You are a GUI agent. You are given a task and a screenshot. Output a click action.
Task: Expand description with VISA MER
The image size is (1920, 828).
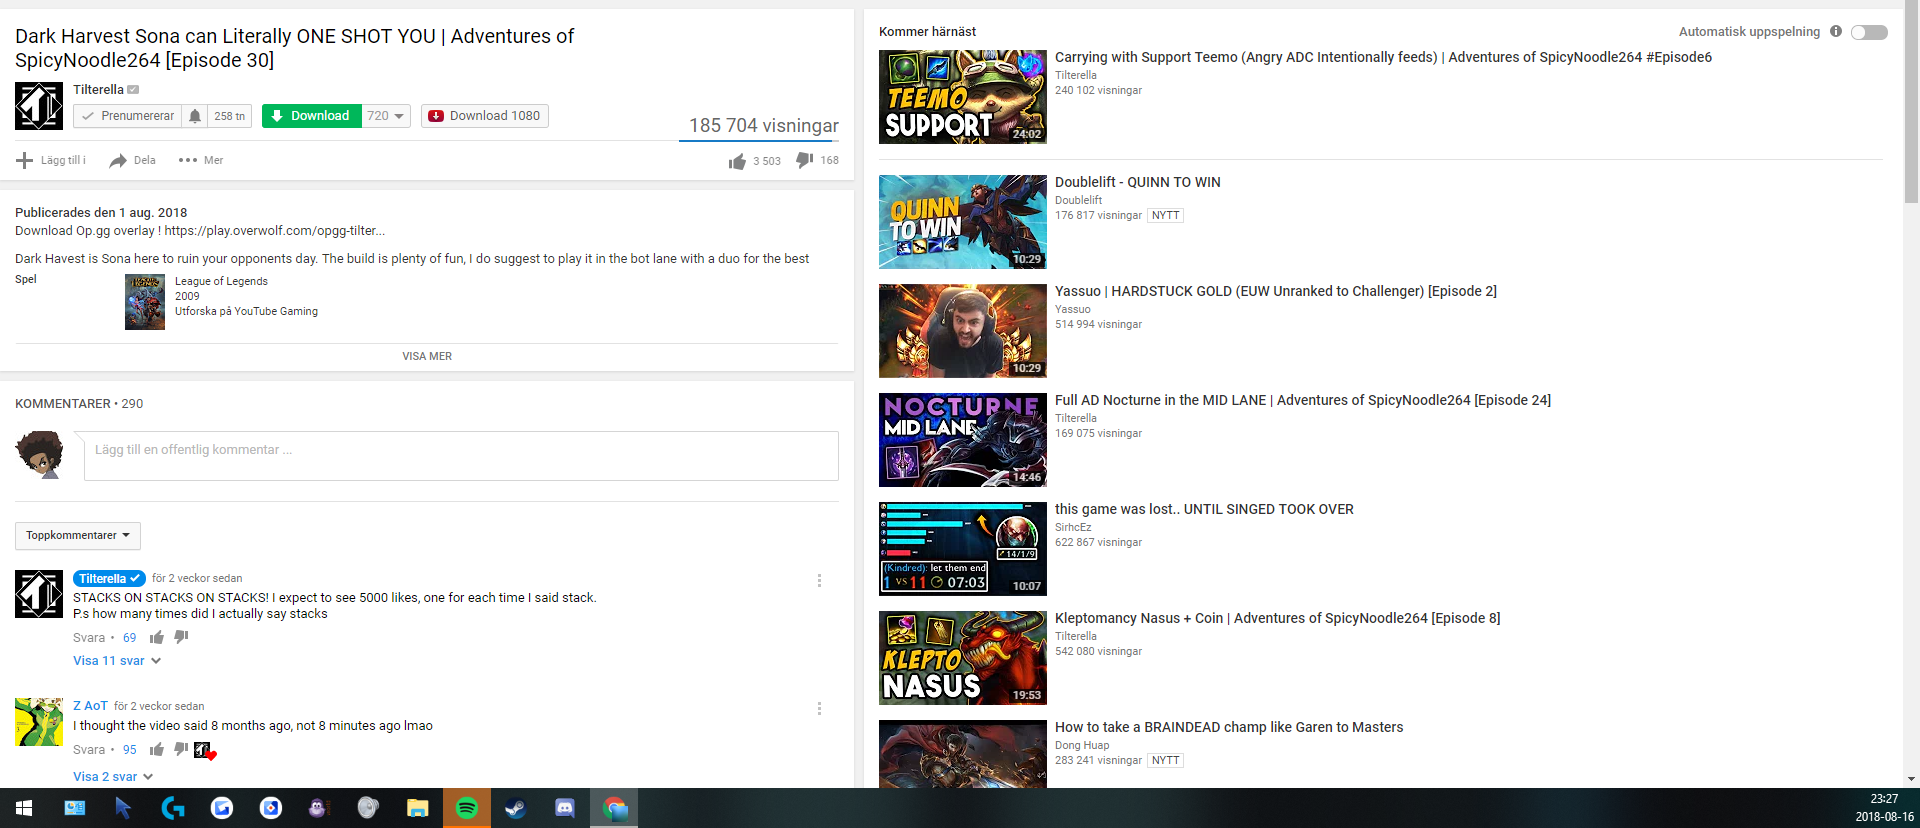coord(427,356)
